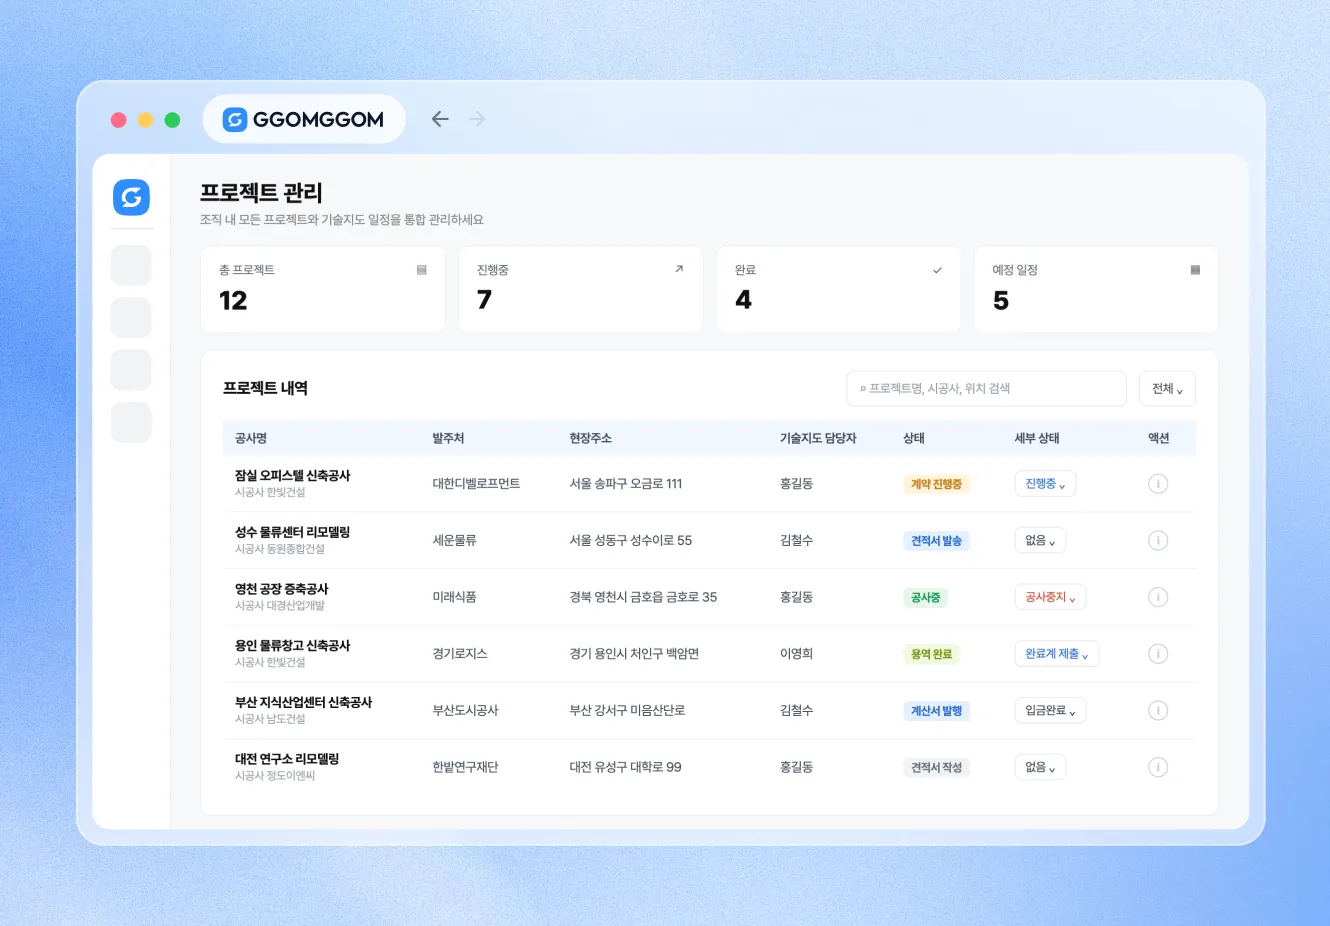Go forward with the right arrow
The height and width of the screenshot is (926, 1330).
(x=477, y=119)
